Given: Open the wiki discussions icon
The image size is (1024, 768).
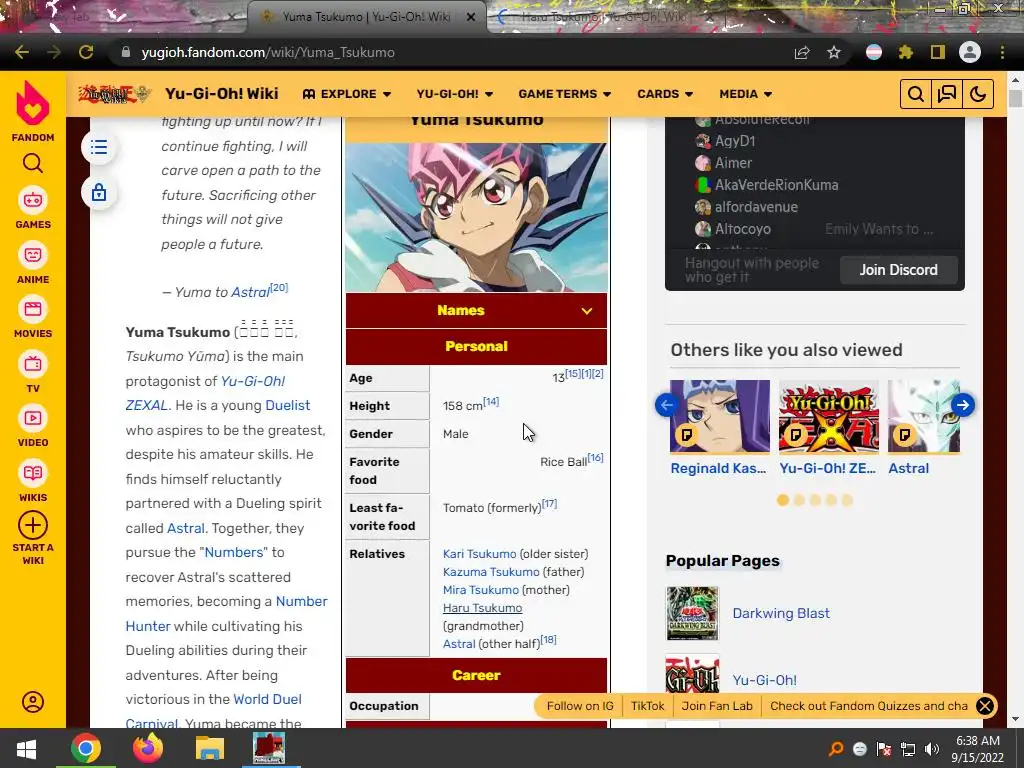Looking at the screenshot, I should pyautogui.click(x=947, y=94).
